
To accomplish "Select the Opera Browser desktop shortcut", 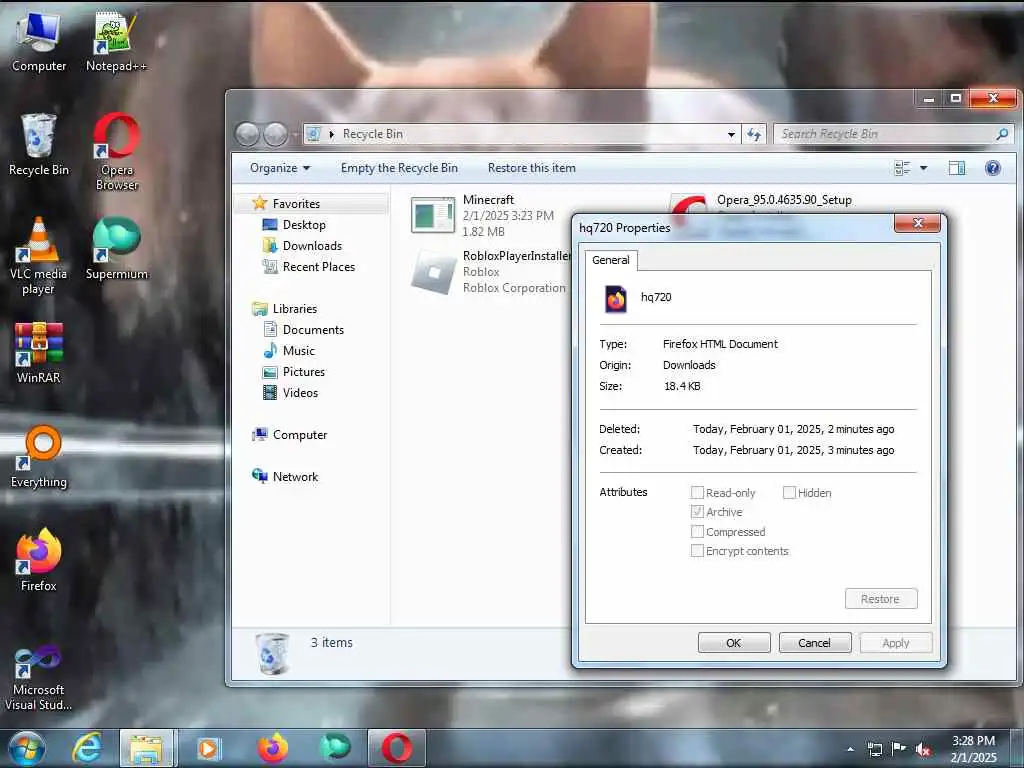I will pyautogui.click(x=116, y=152).
